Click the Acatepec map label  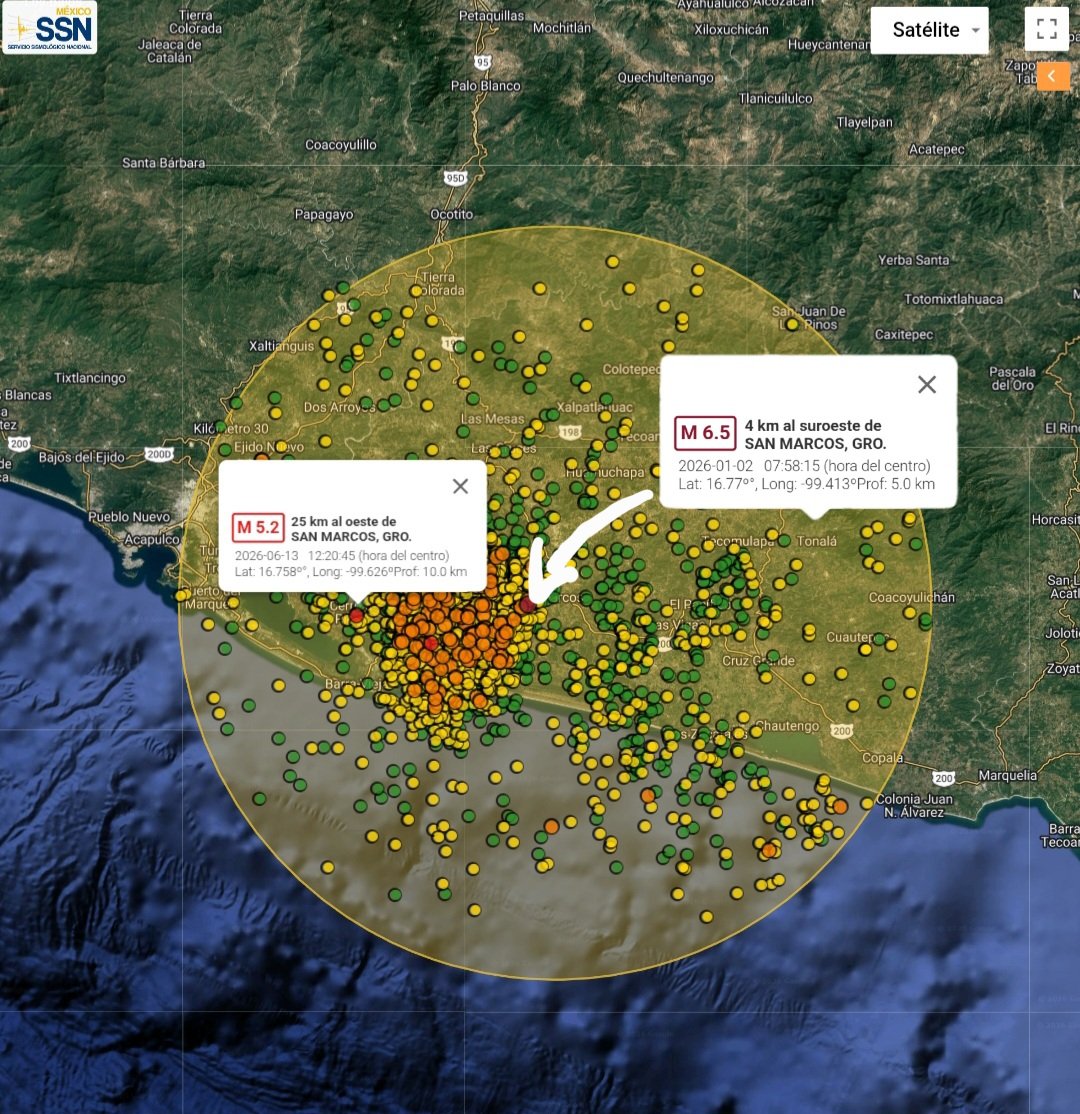pos(936,149)
